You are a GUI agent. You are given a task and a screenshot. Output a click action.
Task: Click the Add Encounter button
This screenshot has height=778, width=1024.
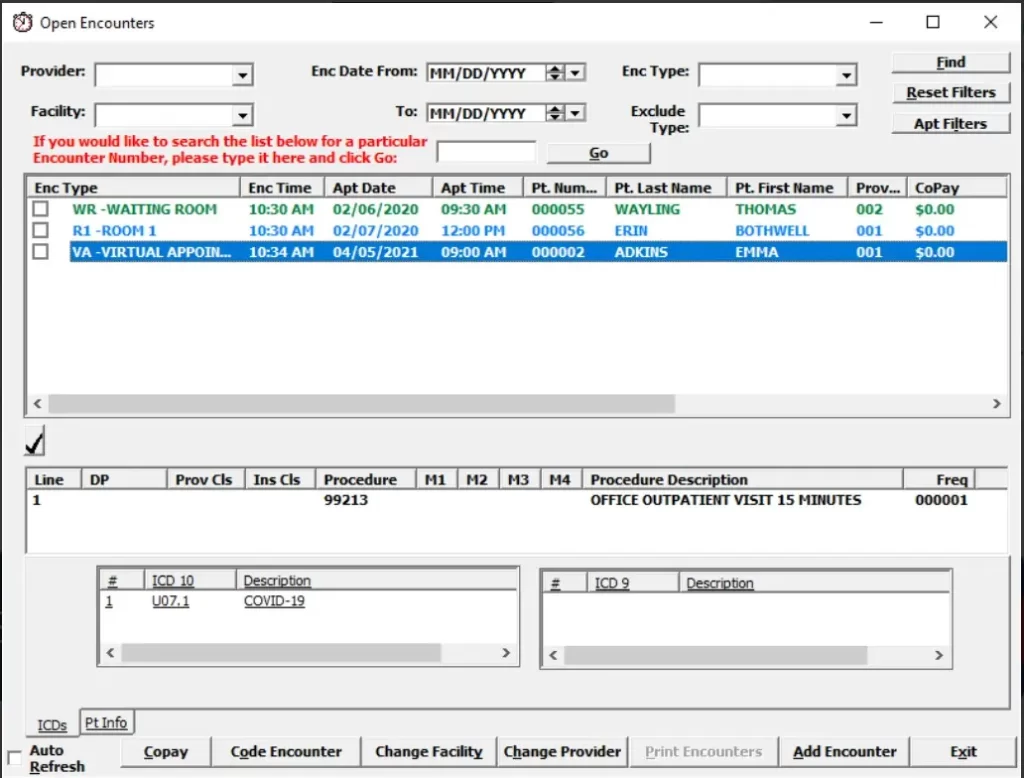pyautogui.click(x=845, y=751)
